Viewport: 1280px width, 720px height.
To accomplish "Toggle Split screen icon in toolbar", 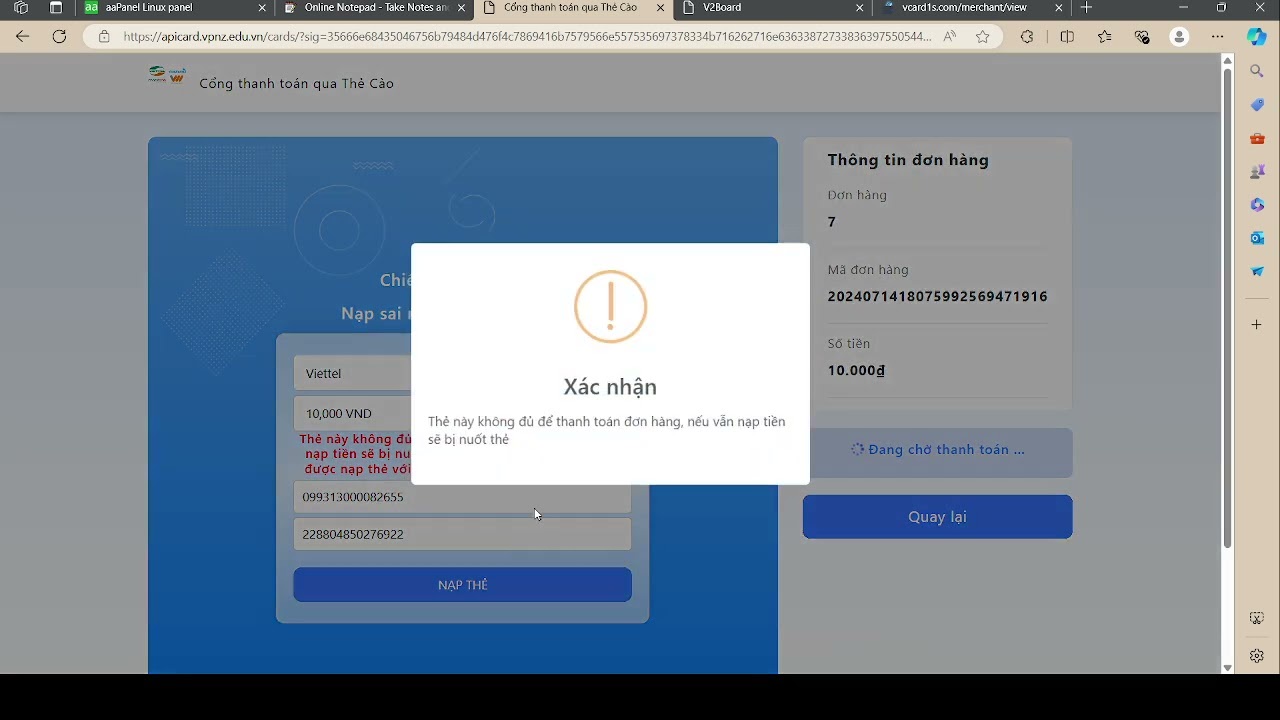I will (1067, 37).
